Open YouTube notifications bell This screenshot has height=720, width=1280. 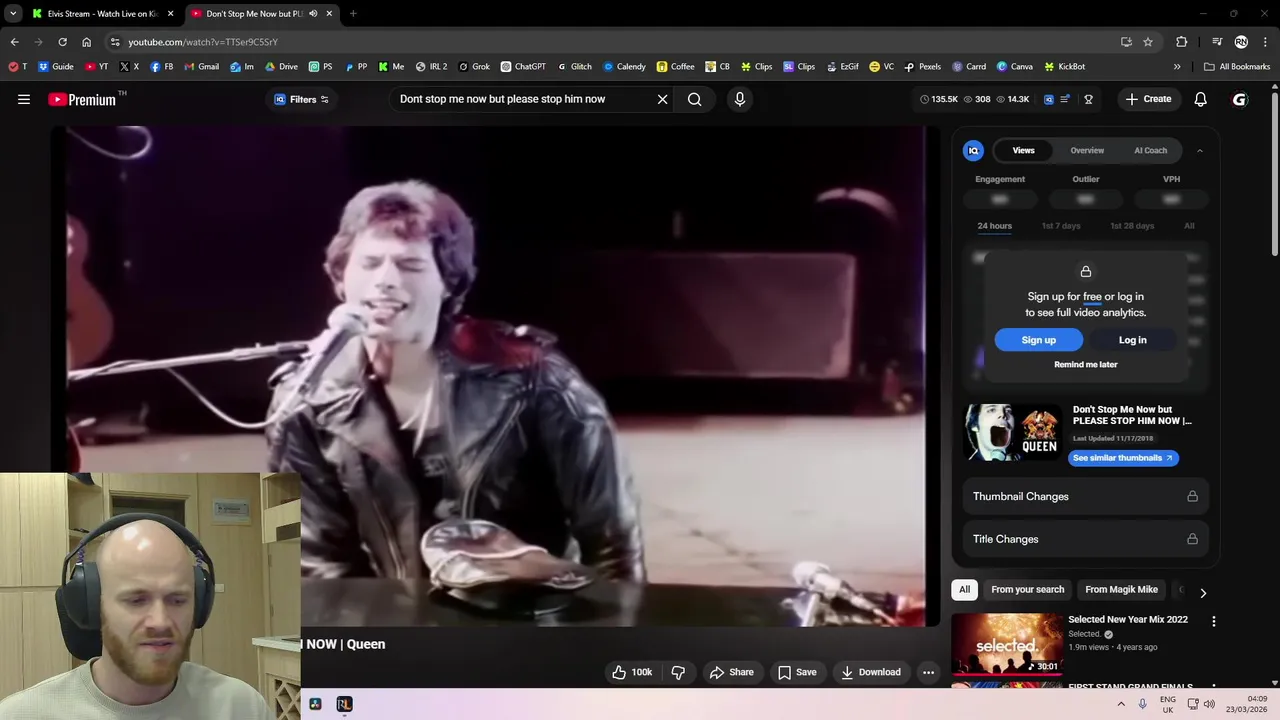click(1200, 99)
